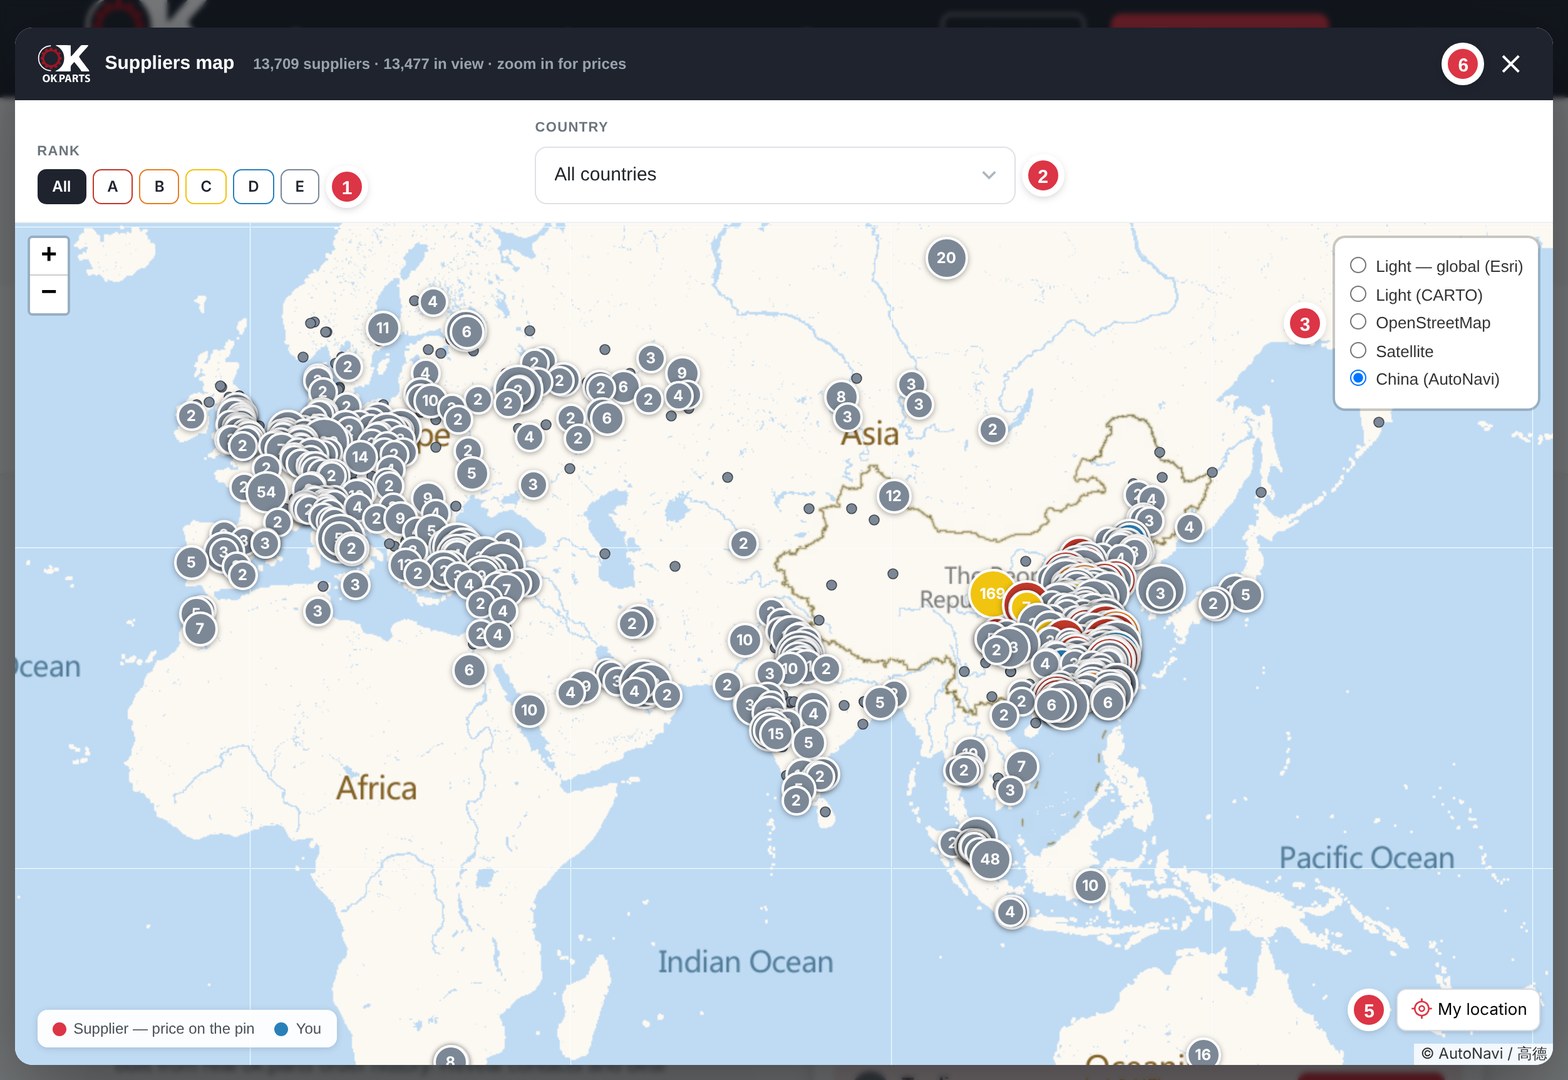The width and height of the screenshot is (1568, 1080).
Task: Select OpenStreetMap basemap
Action: 1420,323
